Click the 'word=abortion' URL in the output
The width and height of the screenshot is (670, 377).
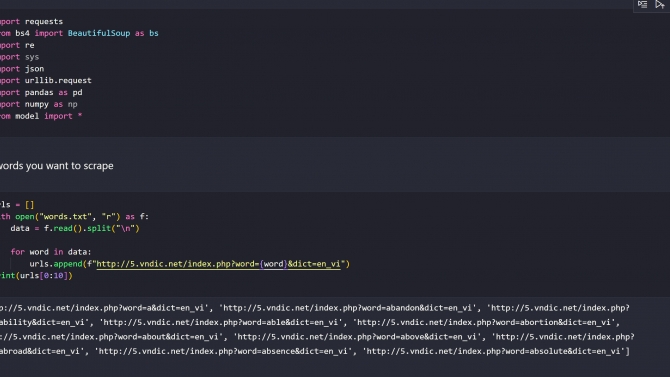[484, 322]
